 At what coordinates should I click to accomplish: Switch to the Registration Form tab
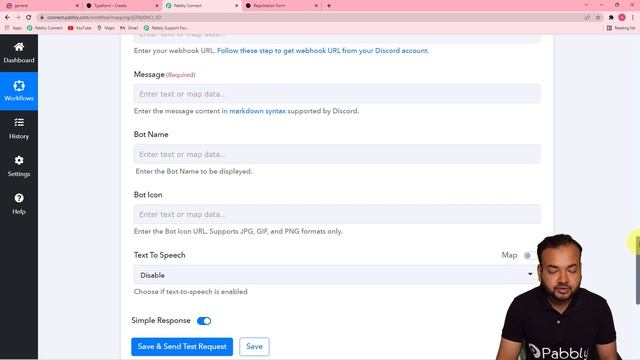[x=281, y=6]
